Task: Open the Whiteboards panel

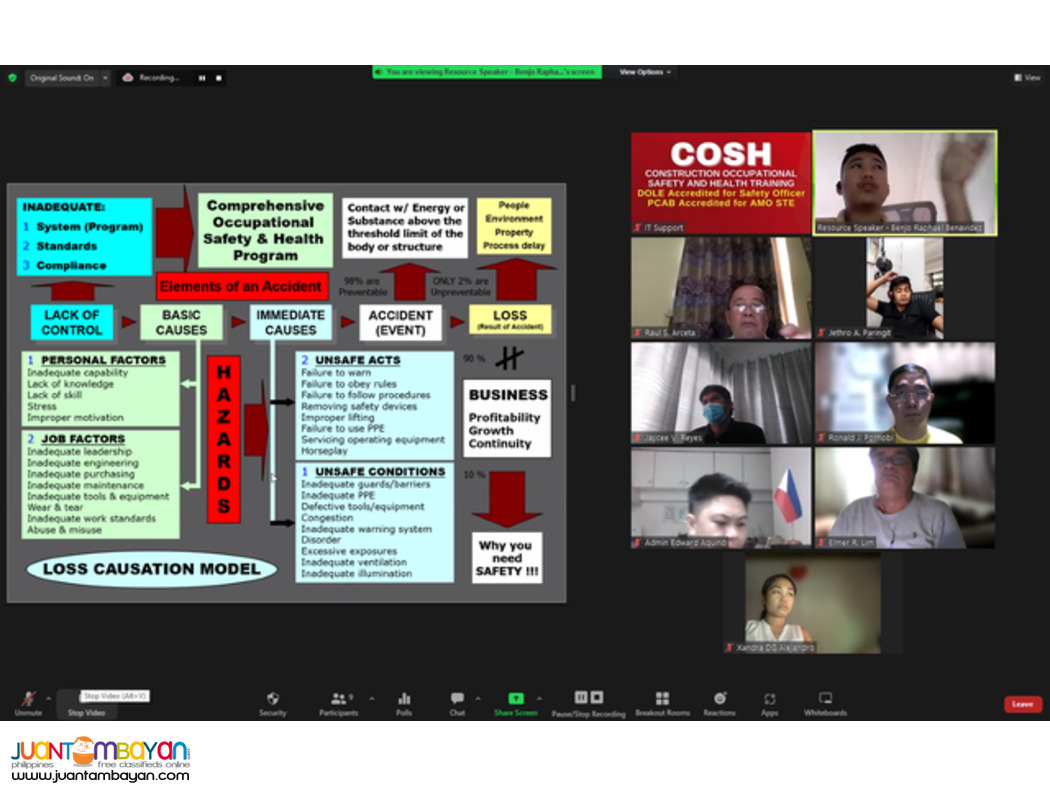Action: (x=823, y=700)
